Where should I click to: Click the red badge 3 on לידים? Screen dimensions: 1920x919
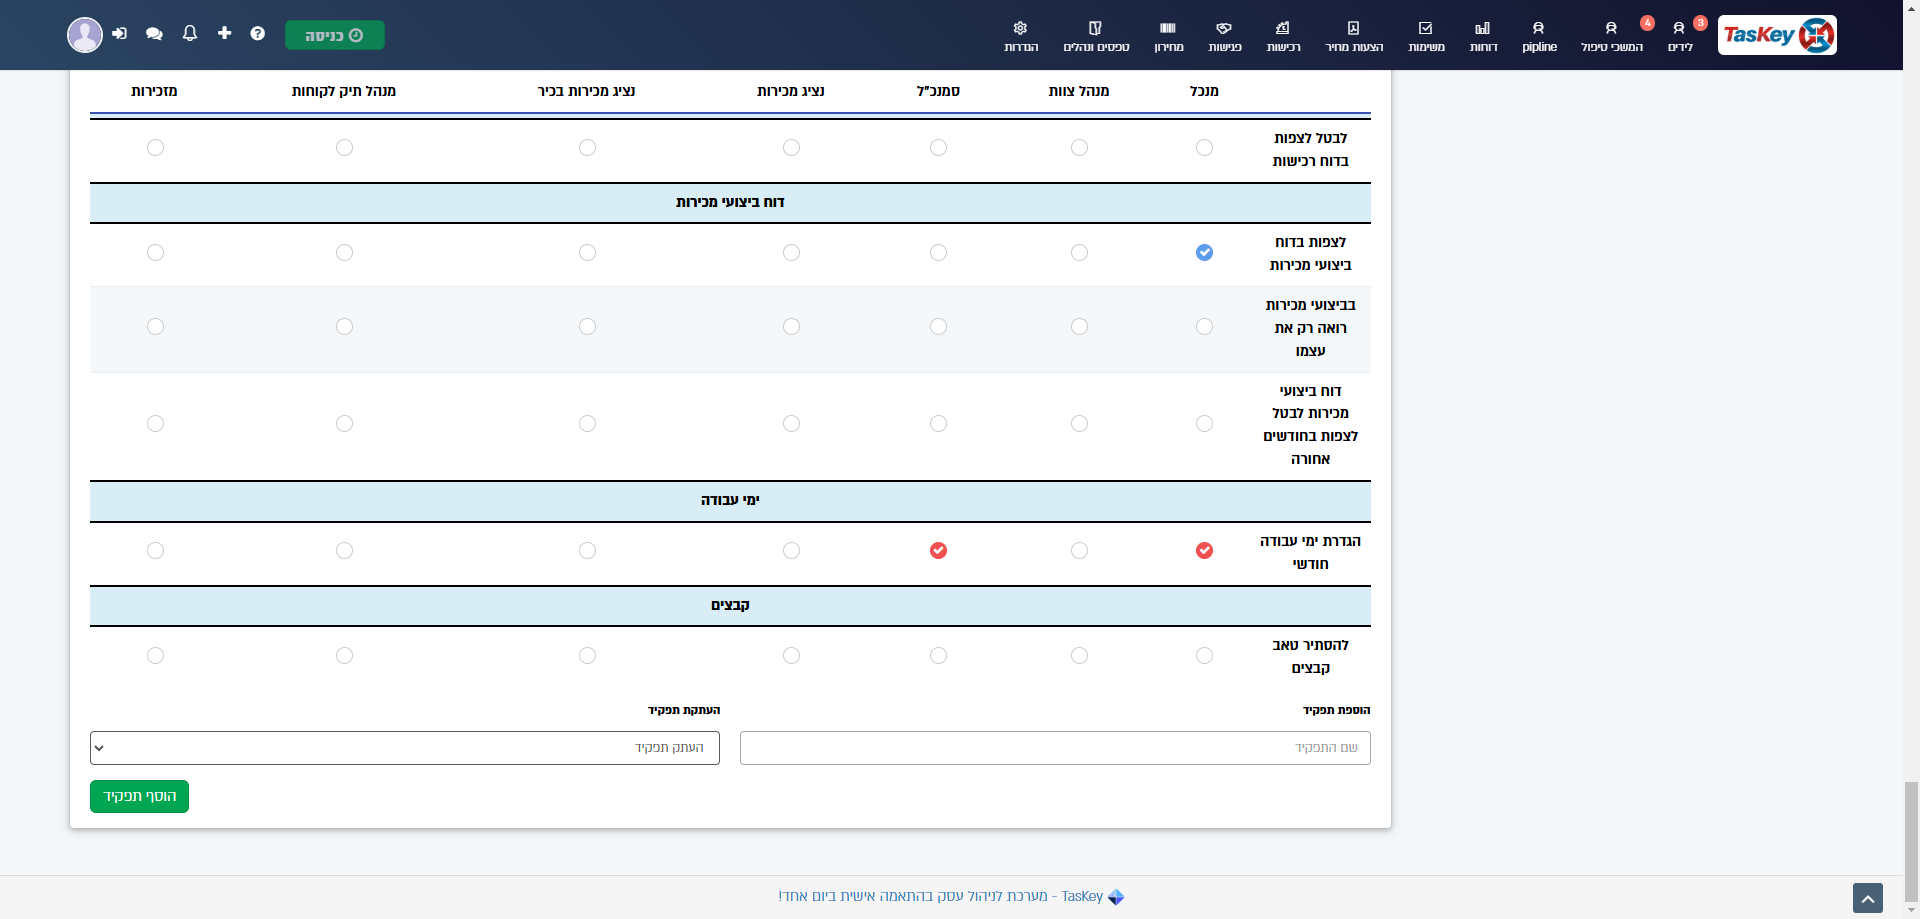pos(1700,22)
